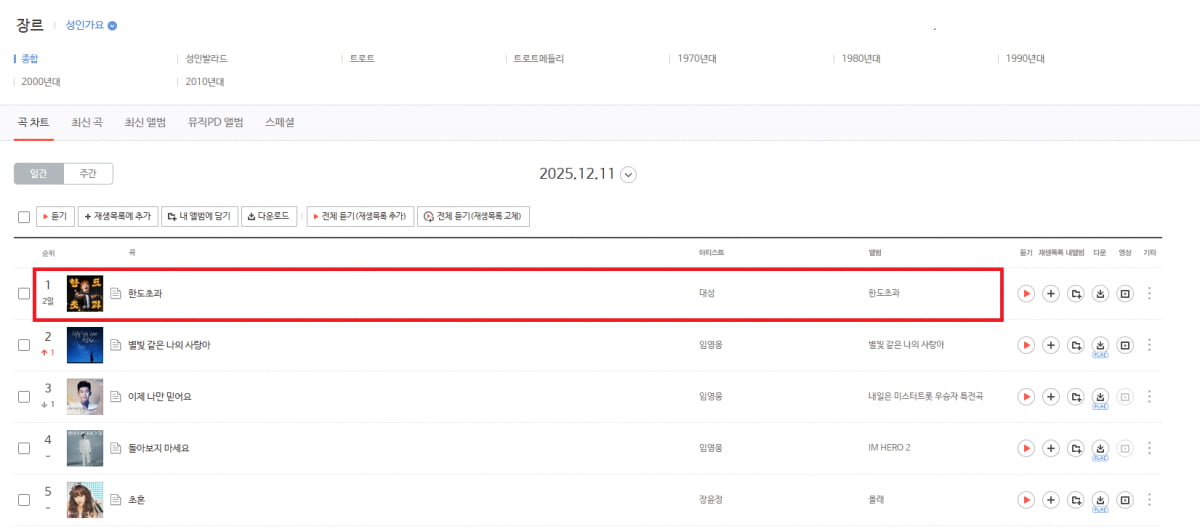Screen dimensions: 1200x529
Task: Open the 뮤직PD 앨범 tab
Action: coord(215,122)
